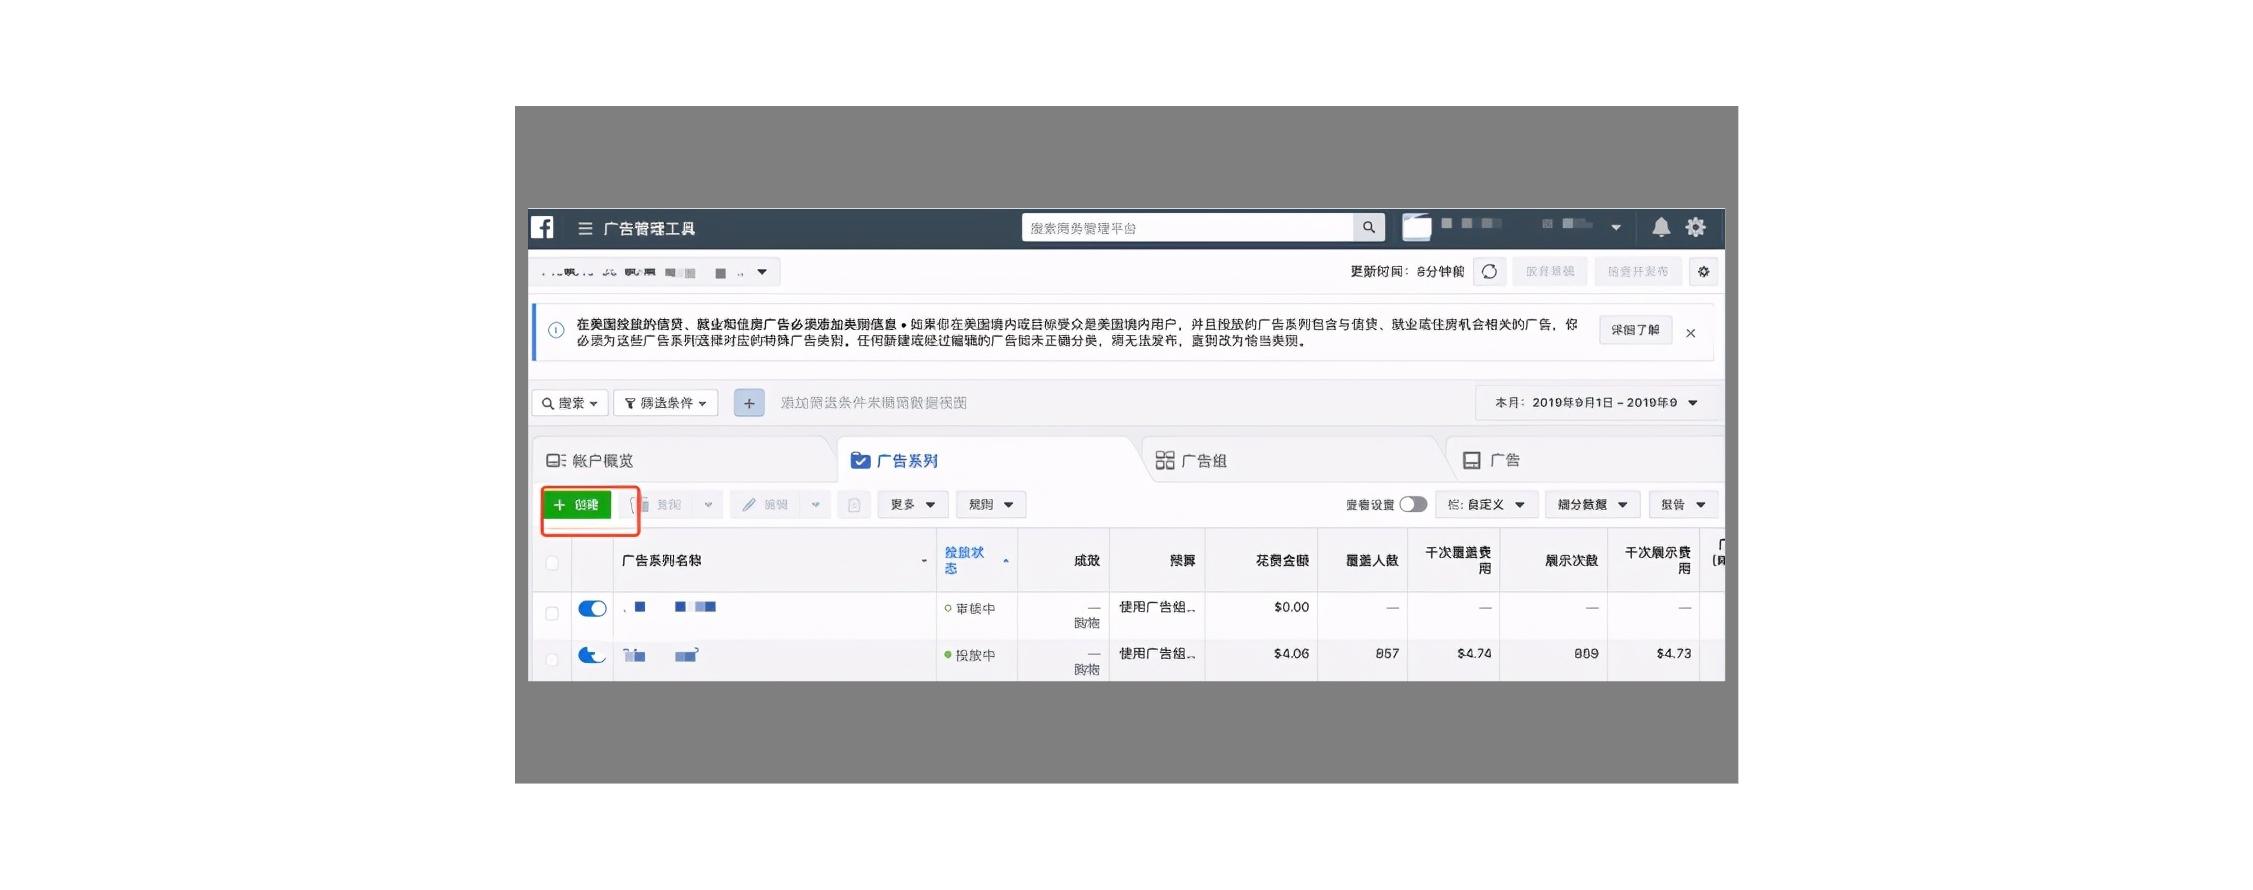This screenshot has height=890, width=2253.
Task: Tick the checkbox of the 审核中 campaign row
Action: [x=552, y=613]
